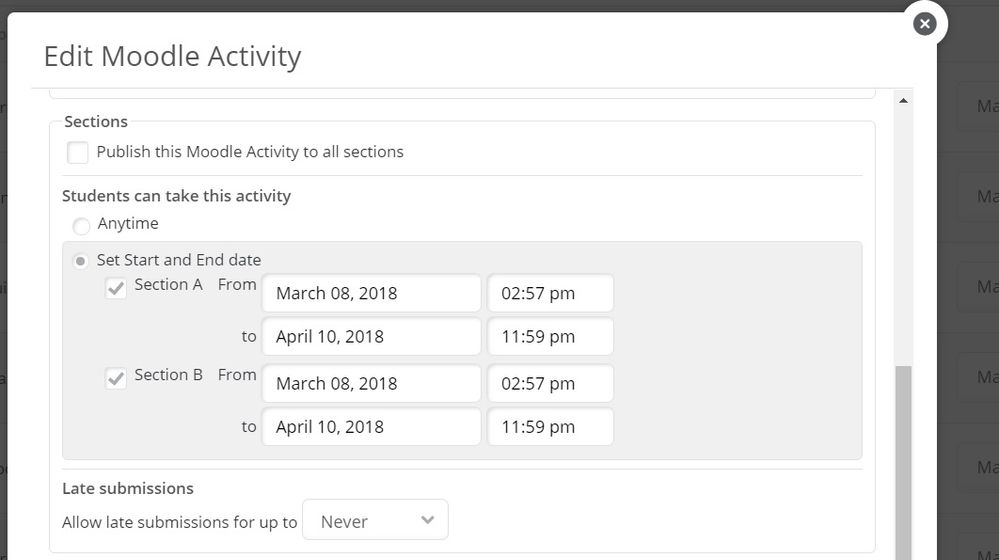The image size is (999, 560).
Task: Edit Section A to time 11:59 pm
Action: (550, 336)
